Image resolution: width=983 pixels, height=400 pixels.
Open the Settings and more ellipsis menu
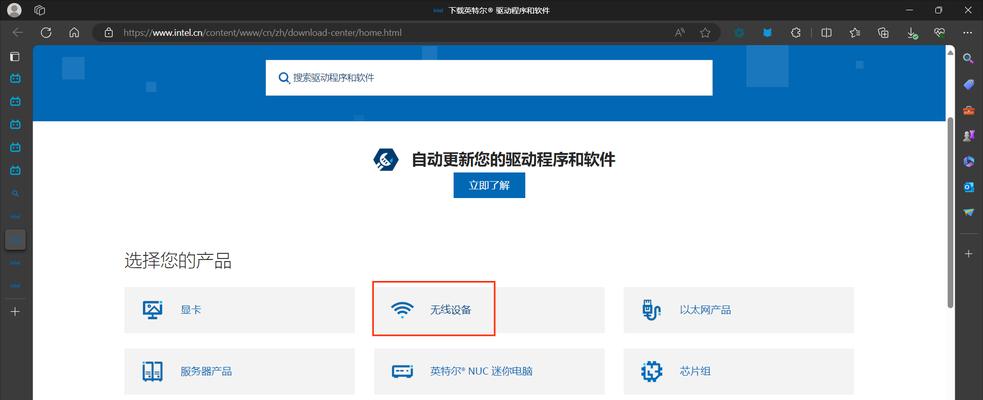(x=967, y=33)
